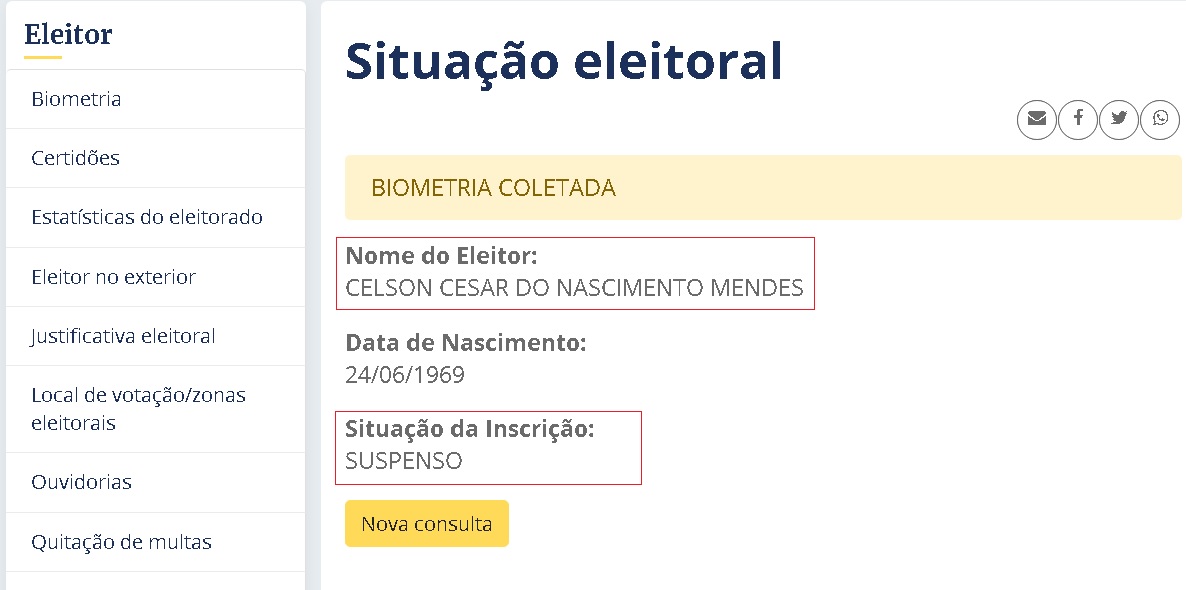The height and width of the screenshot is (590, 1186).
Task: Share via WhatsApp icon
Action: pos(1160,119)
